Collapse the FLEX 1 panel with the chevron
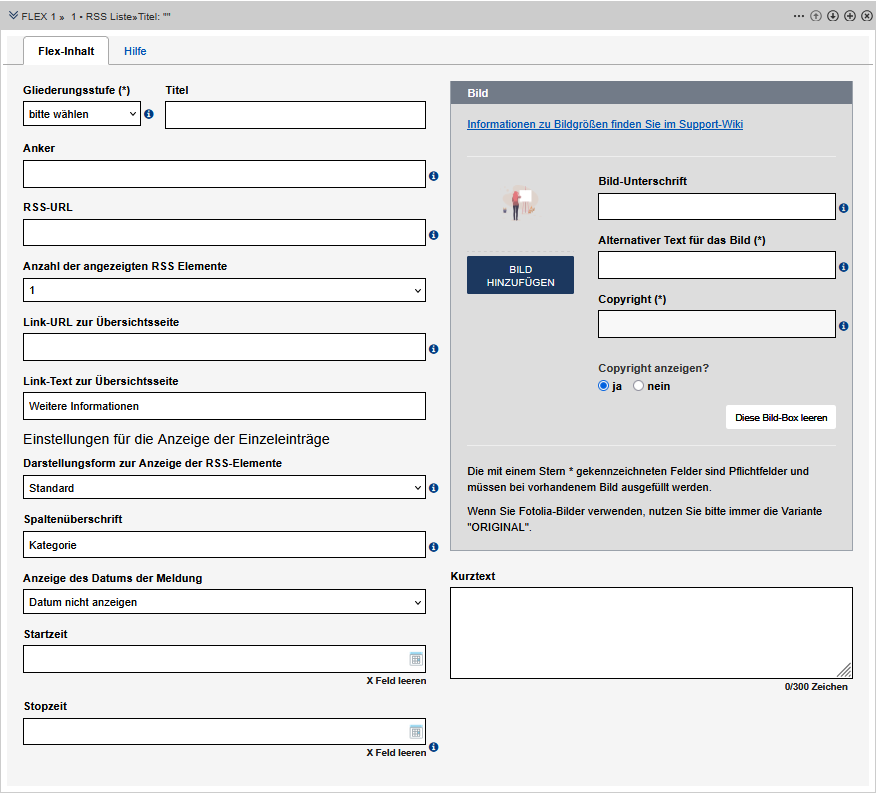Screen dimensions: 877x794 pos(13,16)
